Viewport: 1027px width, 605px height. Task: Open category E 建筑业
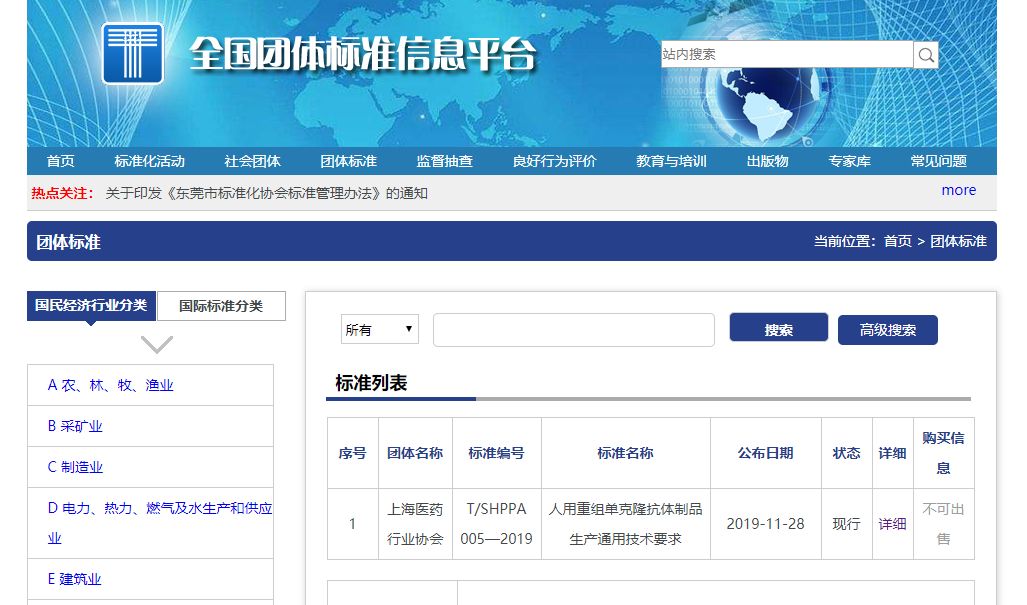pyautogui.click(x=74, y=579)
